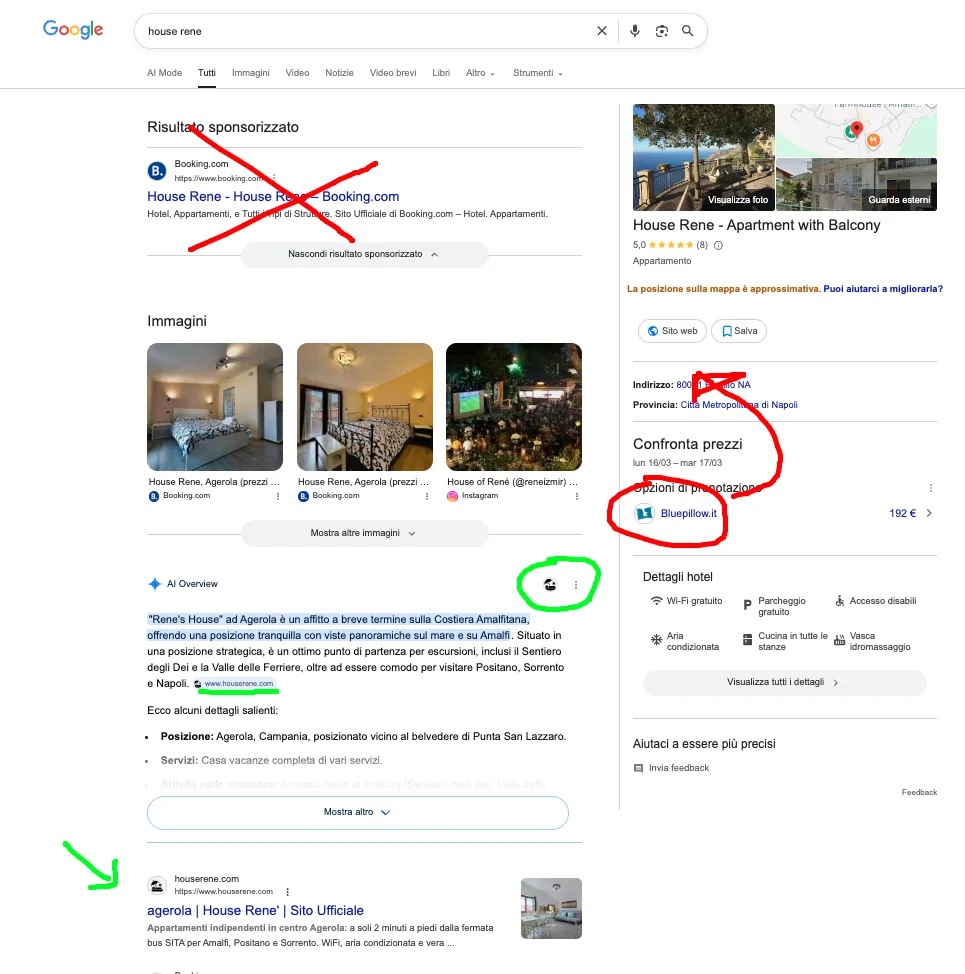Open the AI Overview three-dot options menu
The height and width of the screenshot is (974, 965).
[577, 584]
